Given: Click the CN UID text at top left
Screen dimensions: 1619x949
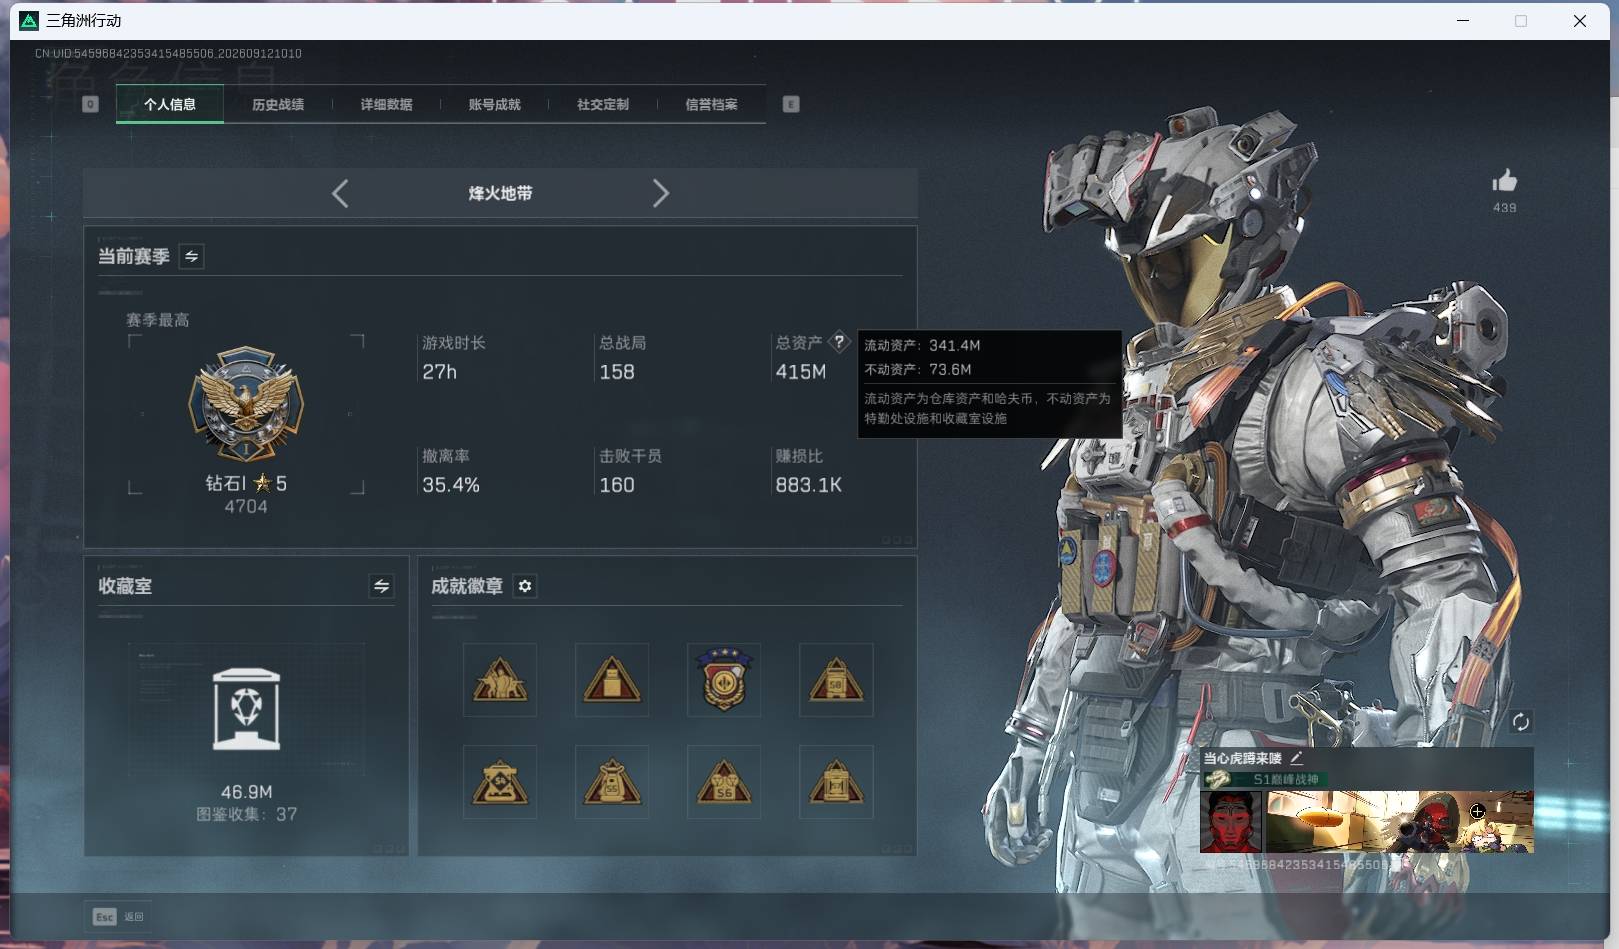Looking at the screenshot, I should click(x=168, y=53).
